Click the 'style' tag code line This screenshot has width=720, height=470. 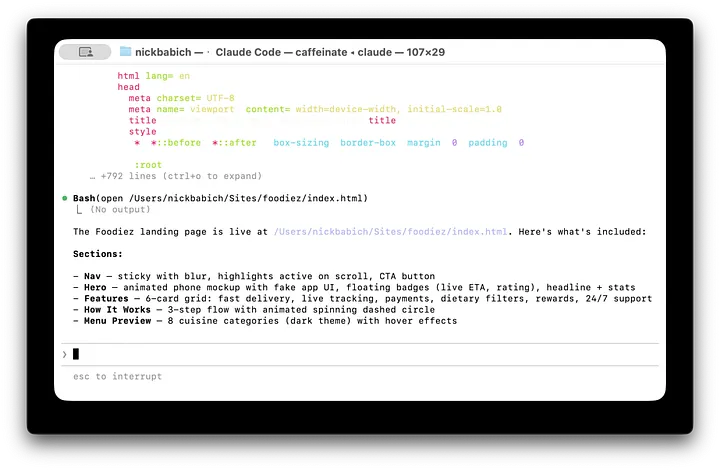tap(142, 131)
